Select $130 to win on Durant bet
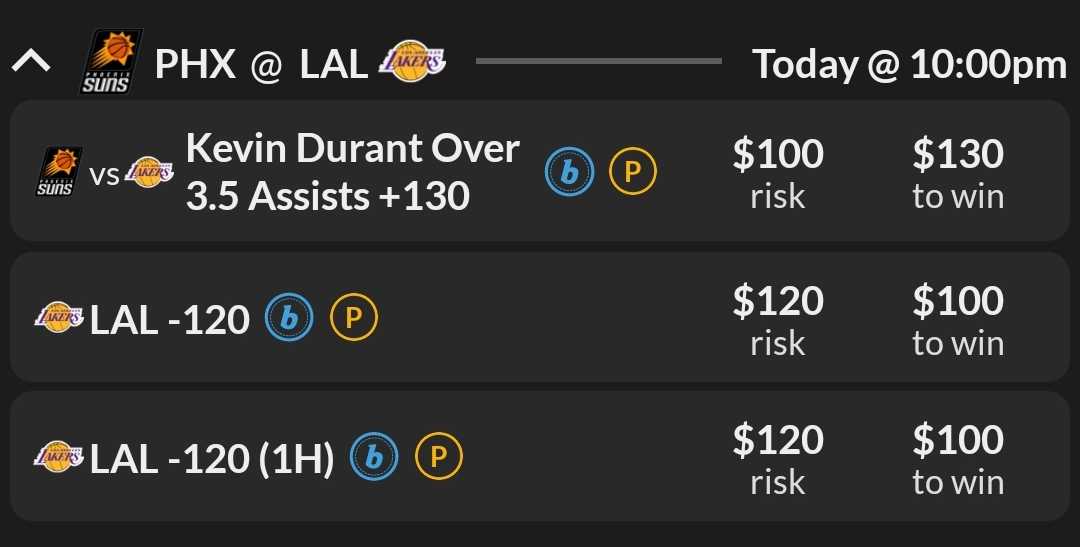The height and width of the screenshot is (547, 1080). coord(957,172)
